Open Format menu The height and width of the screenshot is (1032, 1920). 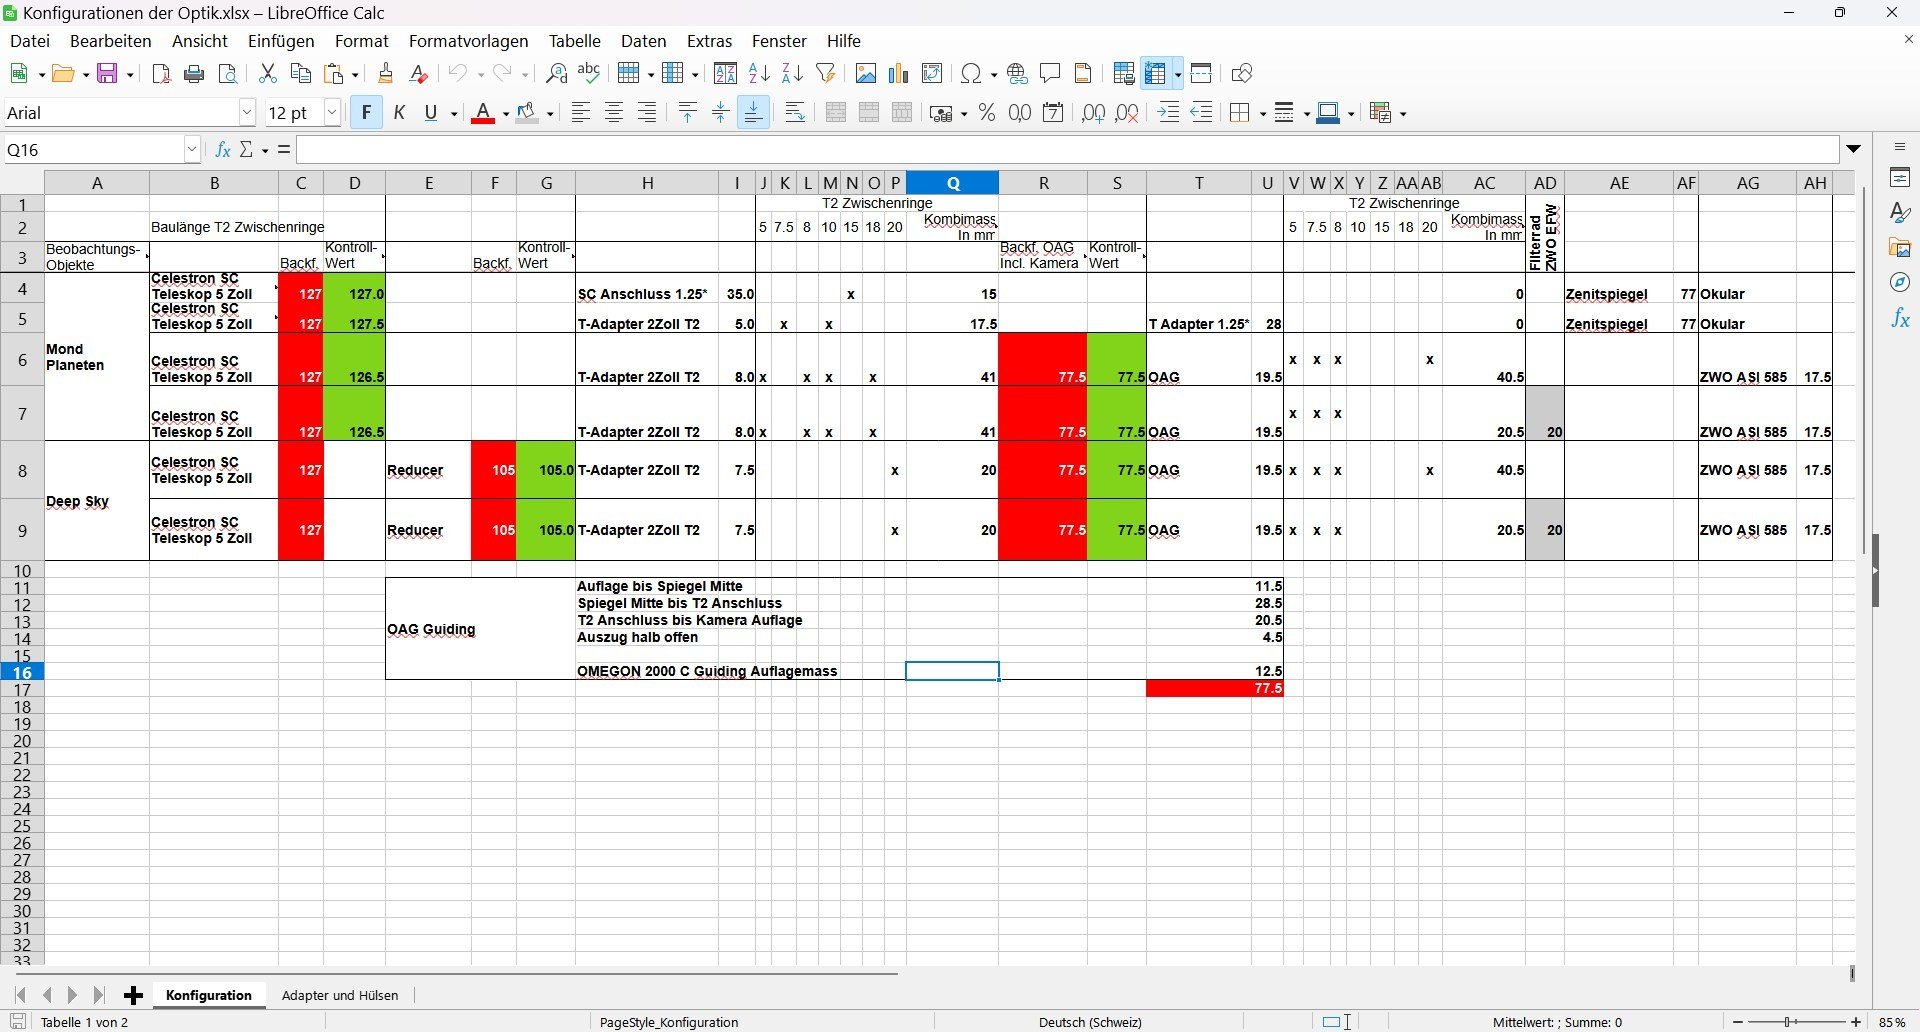pos(362,41)
